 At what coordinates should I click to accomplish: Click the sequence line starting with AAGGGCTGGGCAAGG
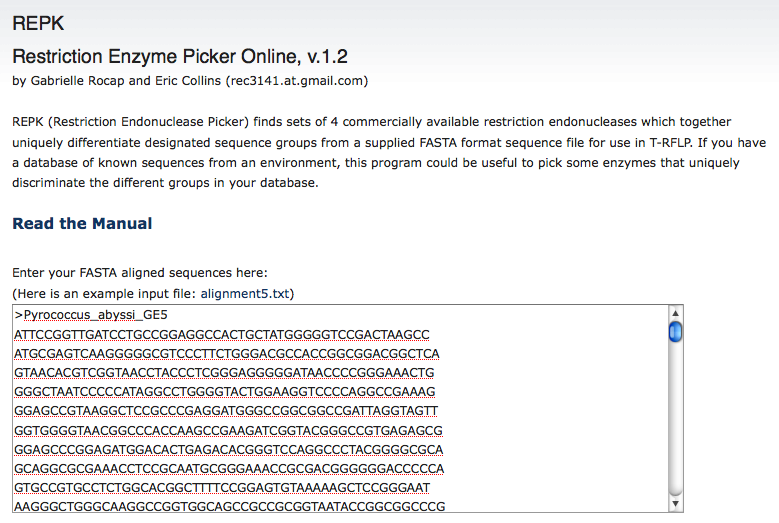point(230,507)
